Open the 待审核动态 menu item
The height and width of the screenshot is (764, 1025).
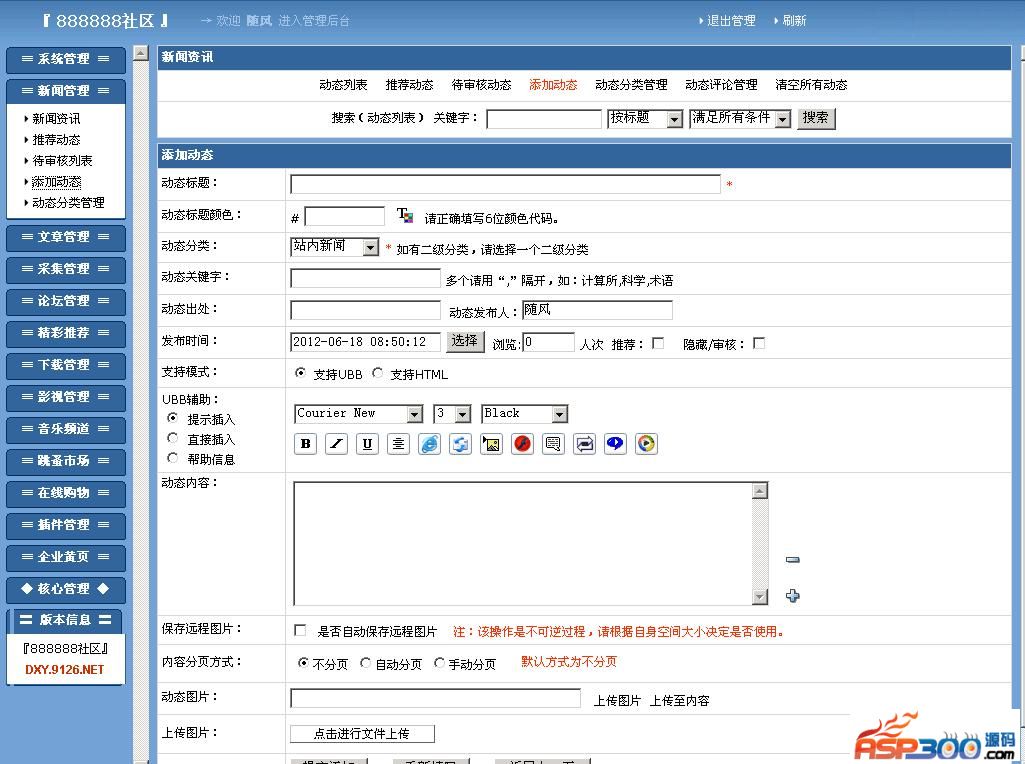click(x=482, y=85)
